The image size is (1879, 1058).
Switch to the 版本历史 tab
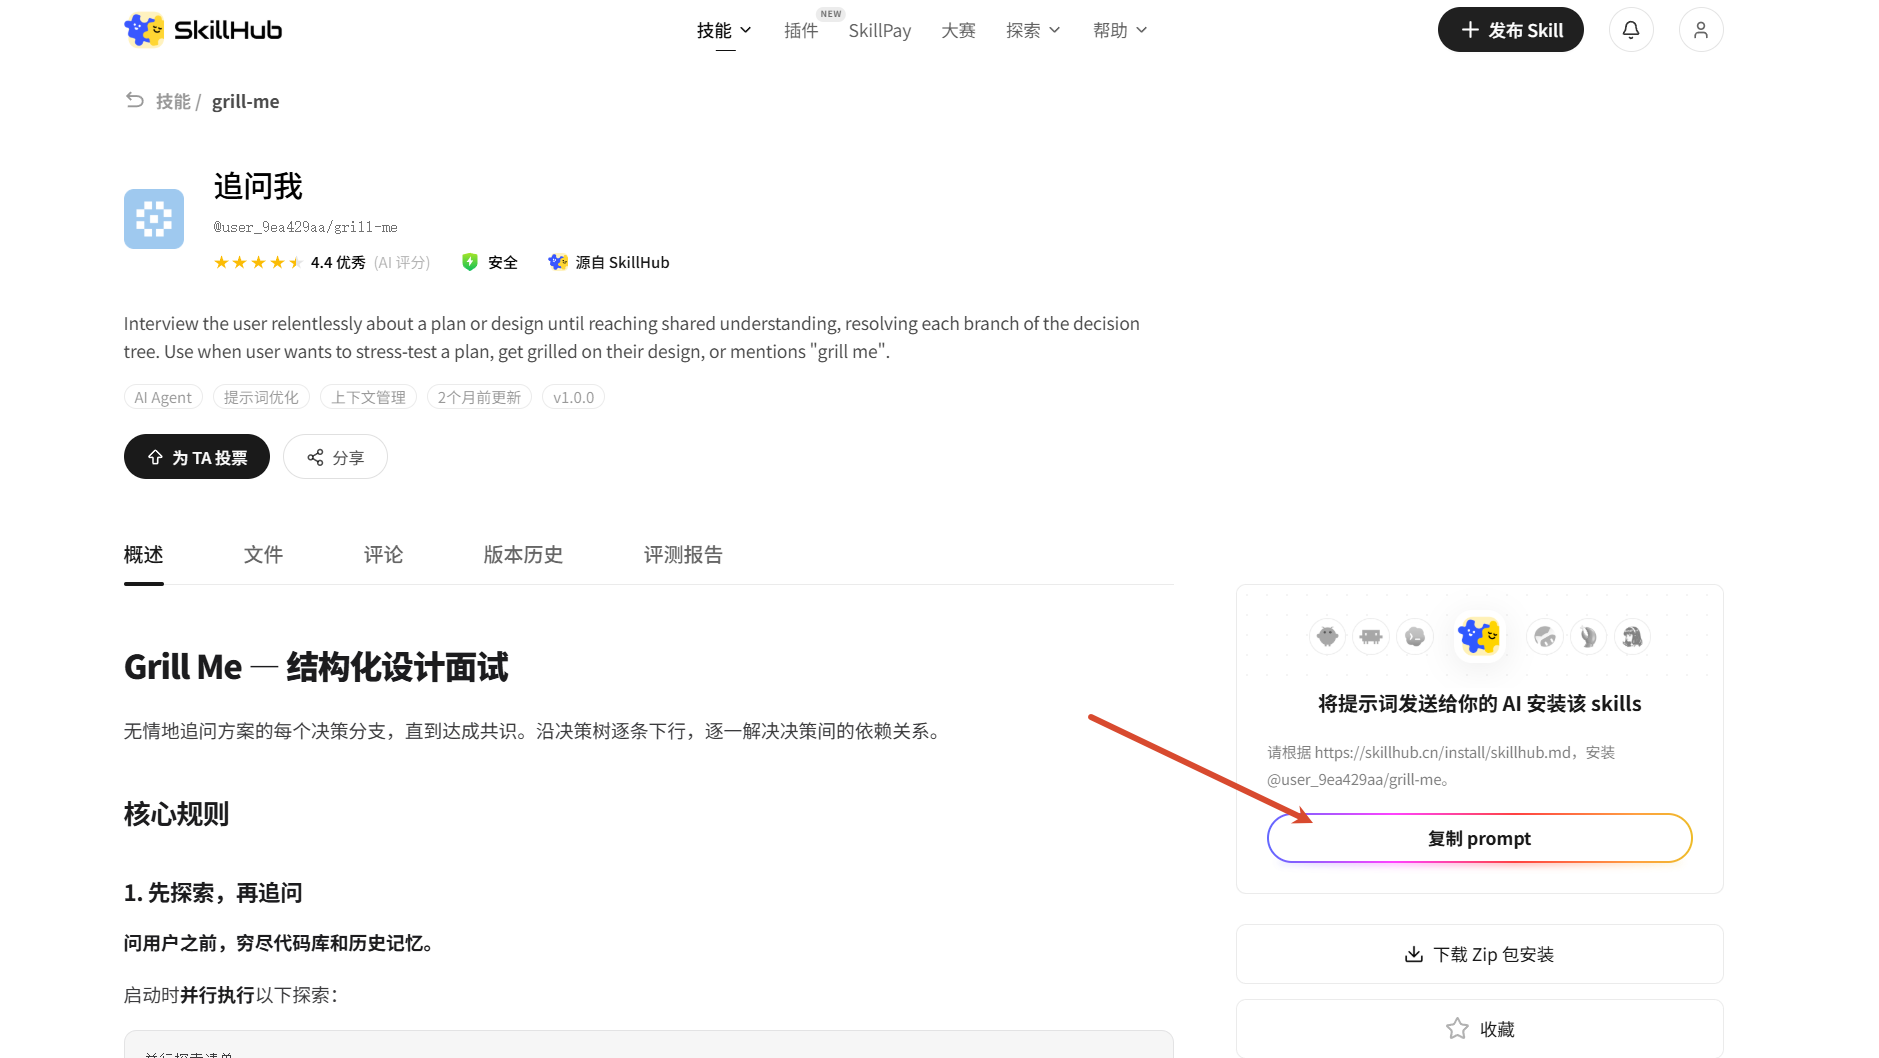coord(524,555)
